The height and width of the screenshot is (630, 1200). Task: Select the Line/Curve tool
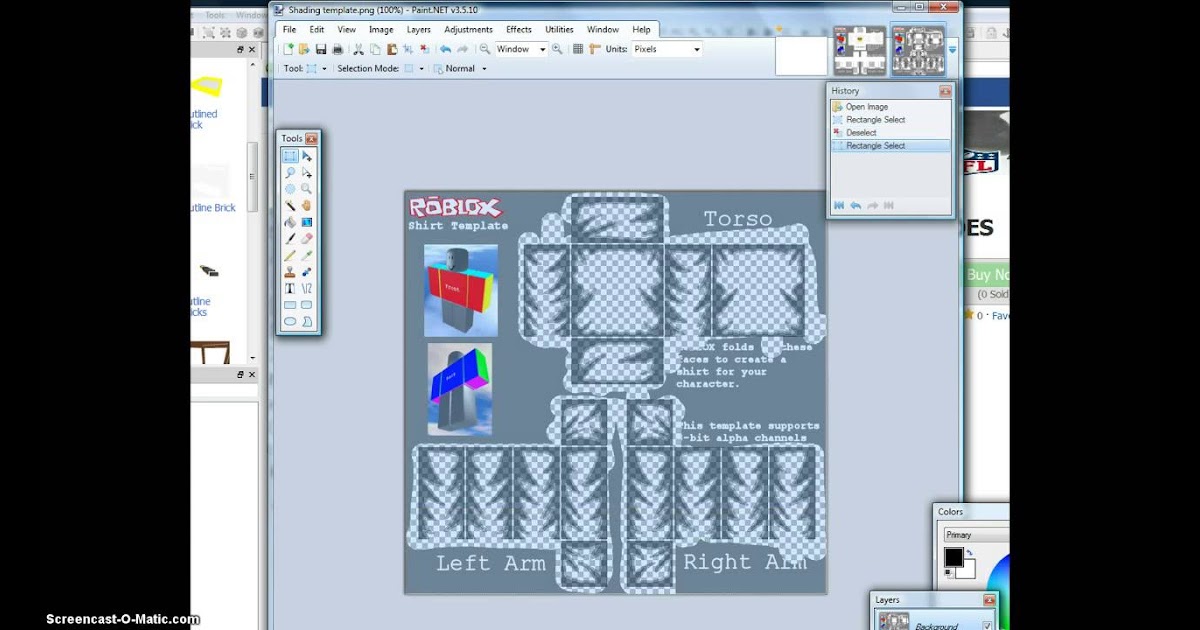click(x=306, y=288)
